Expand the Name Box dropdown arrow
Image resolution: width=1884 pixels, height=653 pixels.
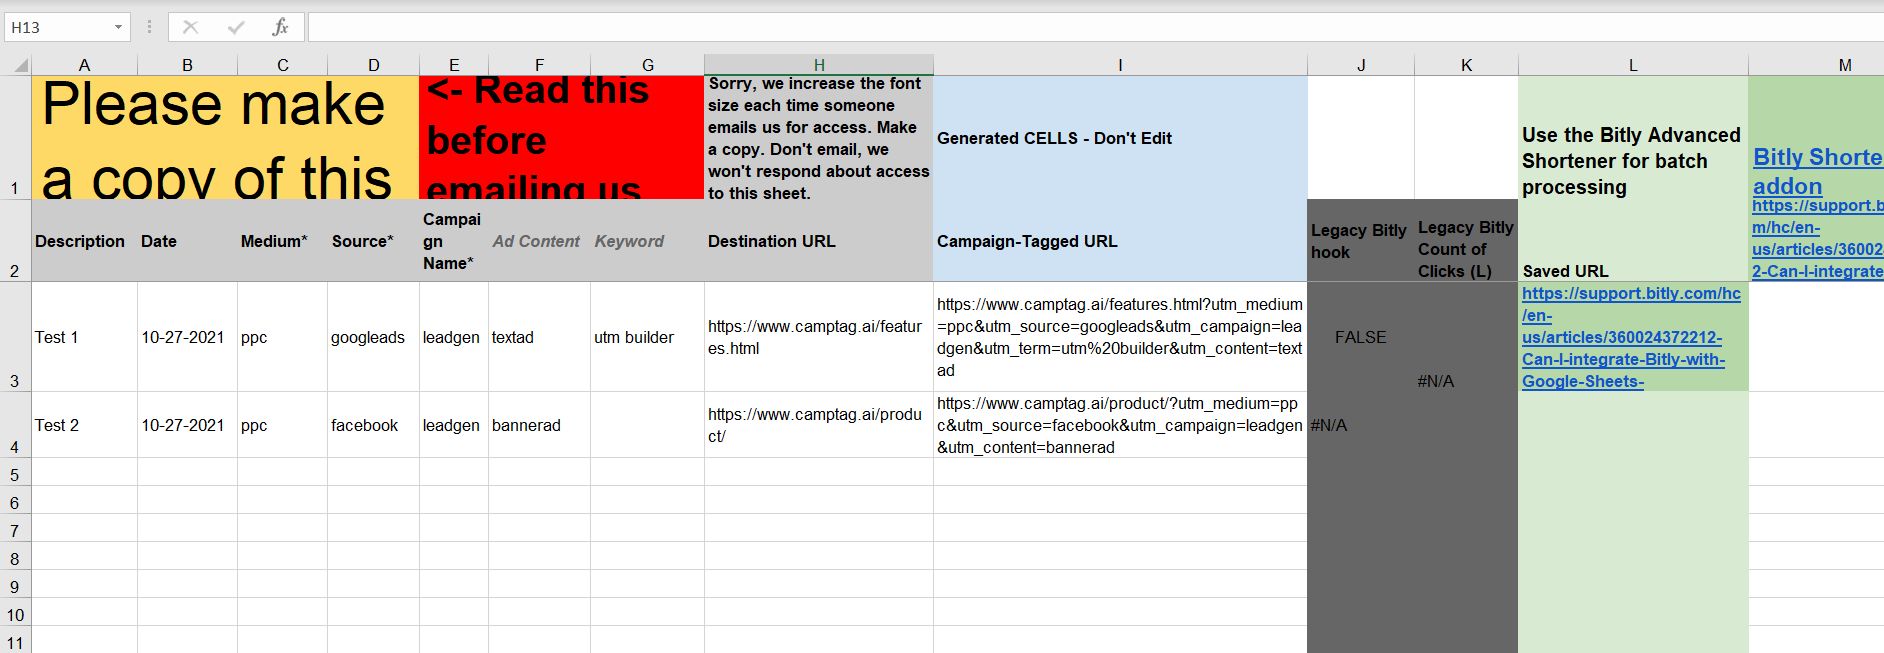pyautogui.click(x=118, y=27)
